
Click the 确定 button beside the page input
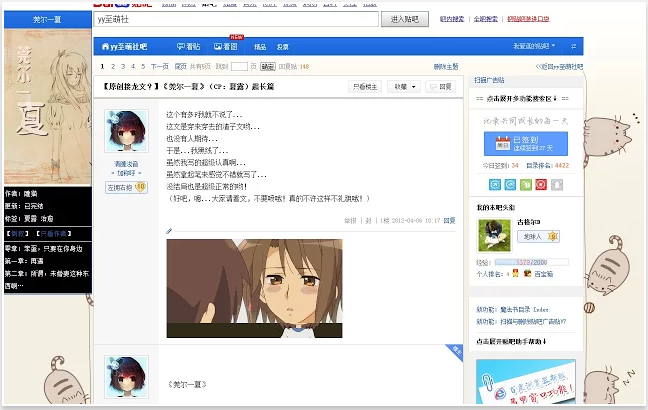(x=268, y=67)
